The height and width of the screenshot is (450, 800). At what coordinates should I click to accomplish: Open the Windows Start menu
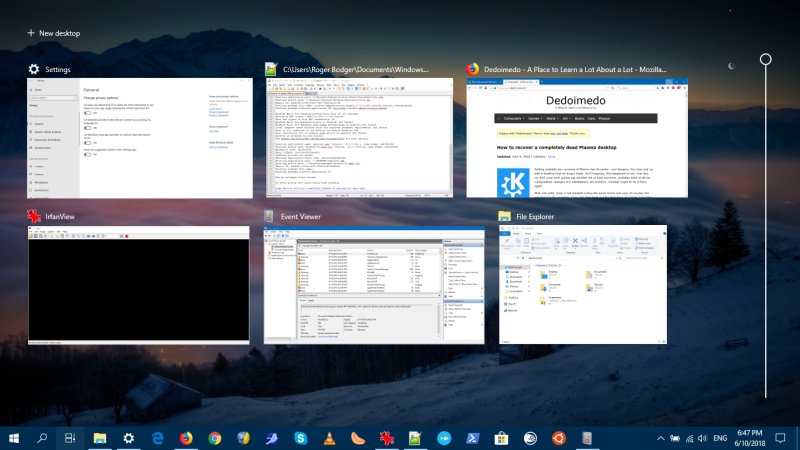(14, 438)
